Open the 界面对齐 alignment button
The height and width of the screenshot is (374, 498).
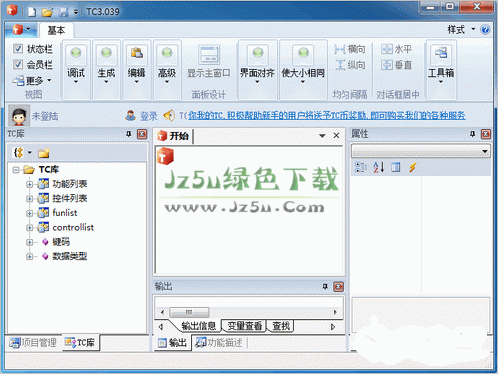click(x=257, y=70)
